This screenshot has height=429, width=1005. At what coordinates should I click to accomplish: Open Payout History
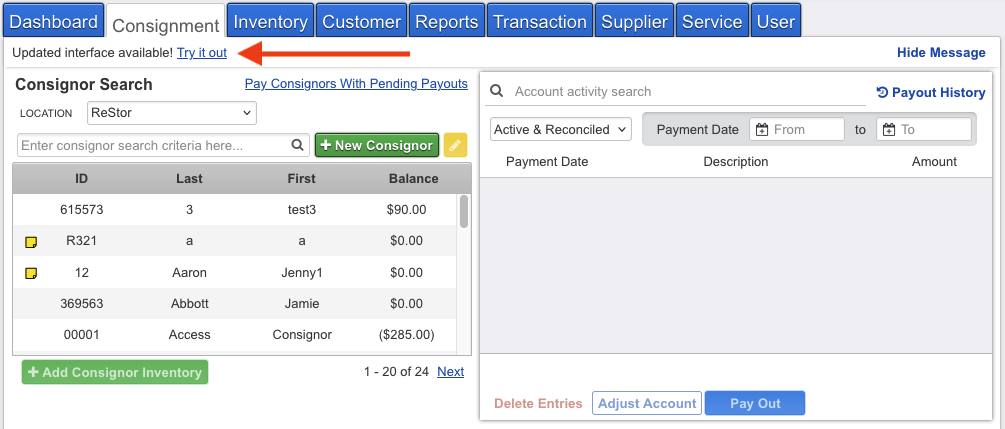tap(931, 92)
